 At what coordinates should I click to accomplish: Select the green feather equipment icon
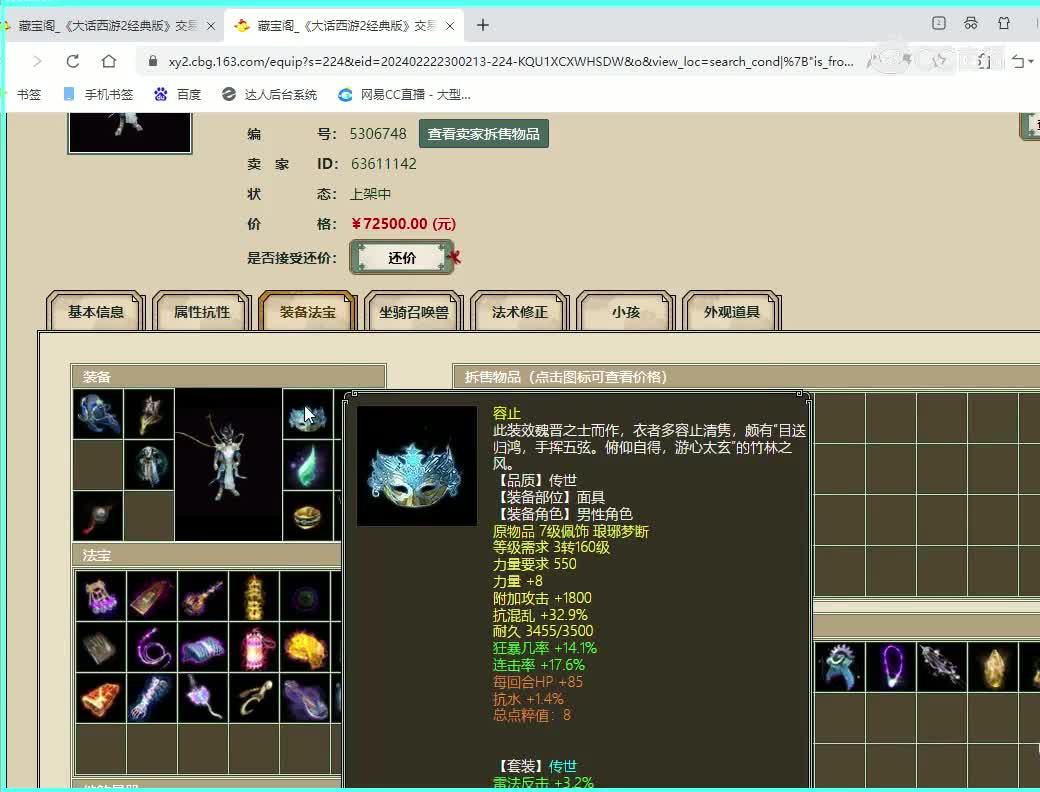click(308, 466)
